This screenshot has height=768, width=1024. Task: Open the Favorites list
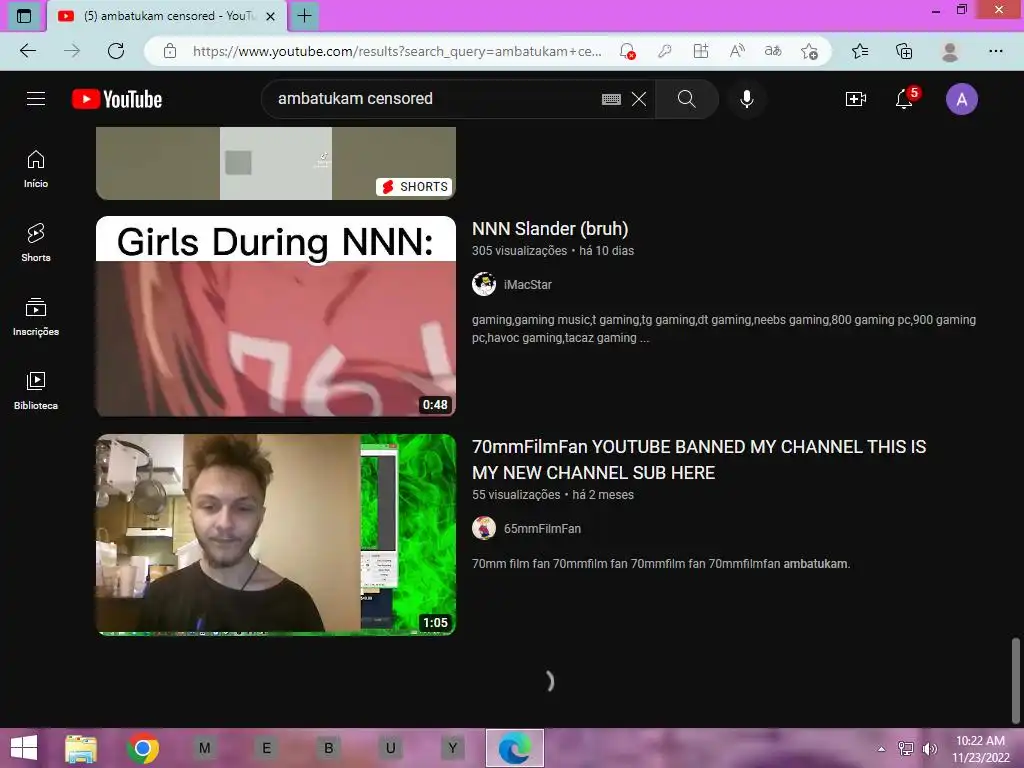coord(860,51)
